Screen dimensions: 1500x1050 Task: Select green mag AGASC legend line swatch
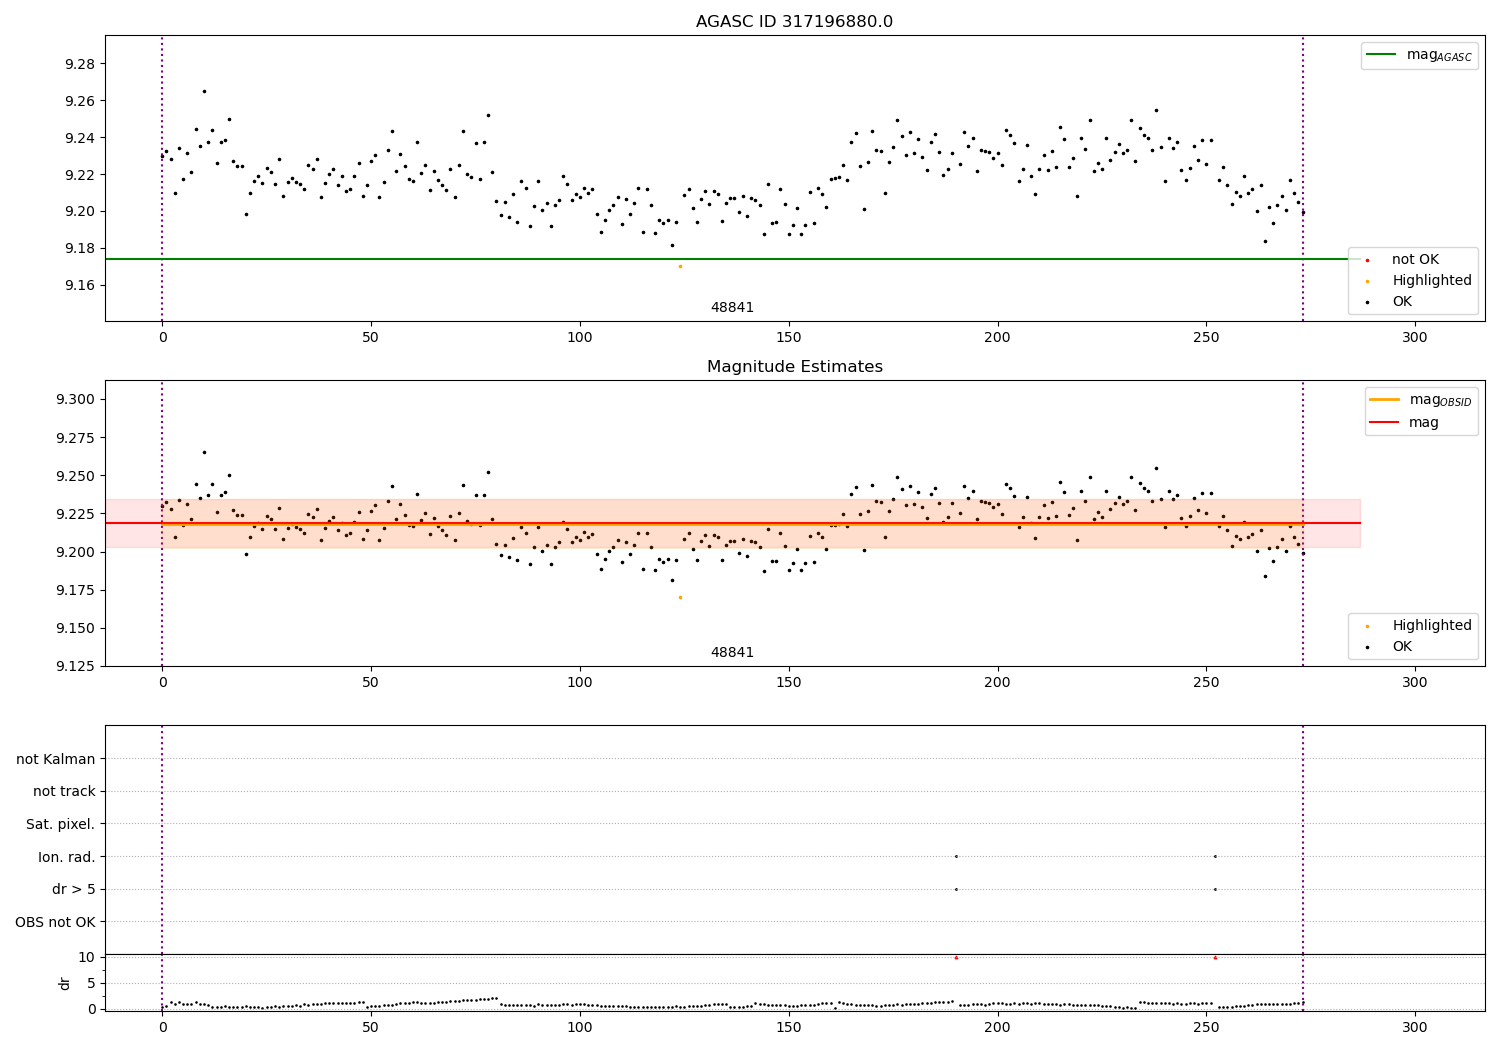(x=1381, y=55)
